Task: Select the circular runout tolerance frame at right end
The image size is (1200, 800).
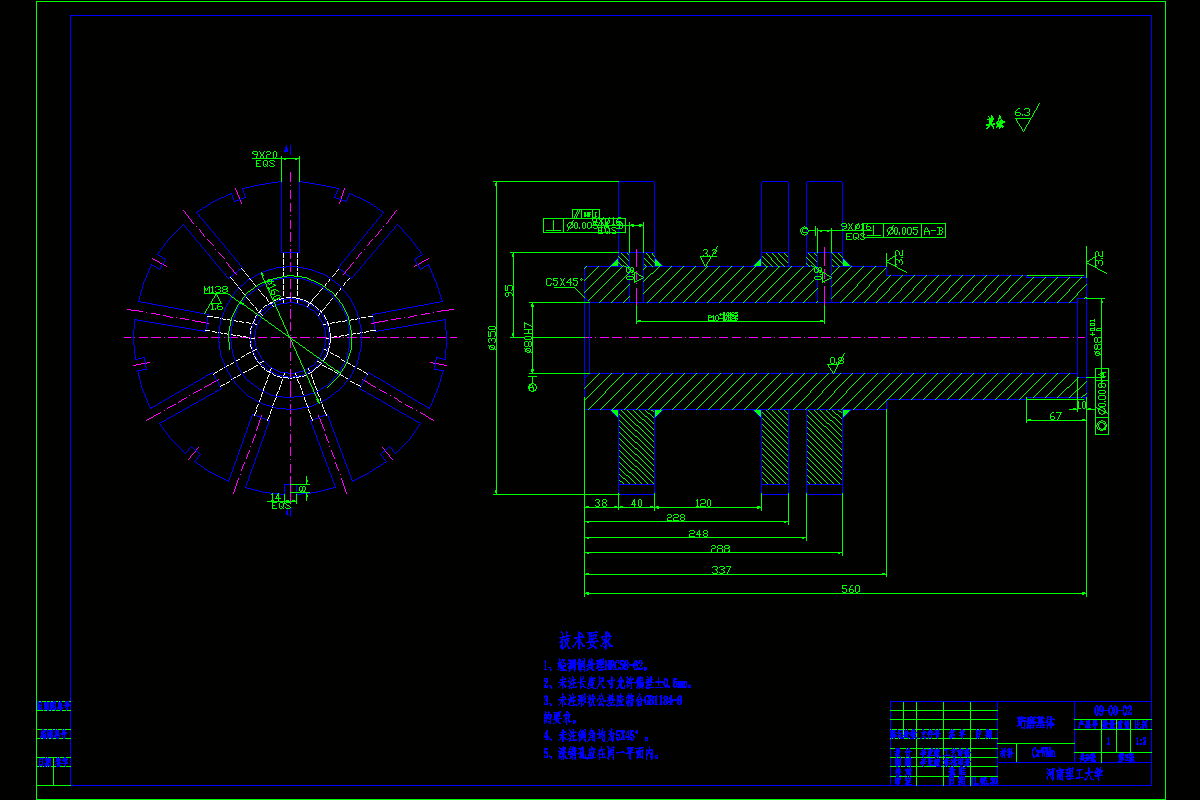Action: tap(1103, 400)
